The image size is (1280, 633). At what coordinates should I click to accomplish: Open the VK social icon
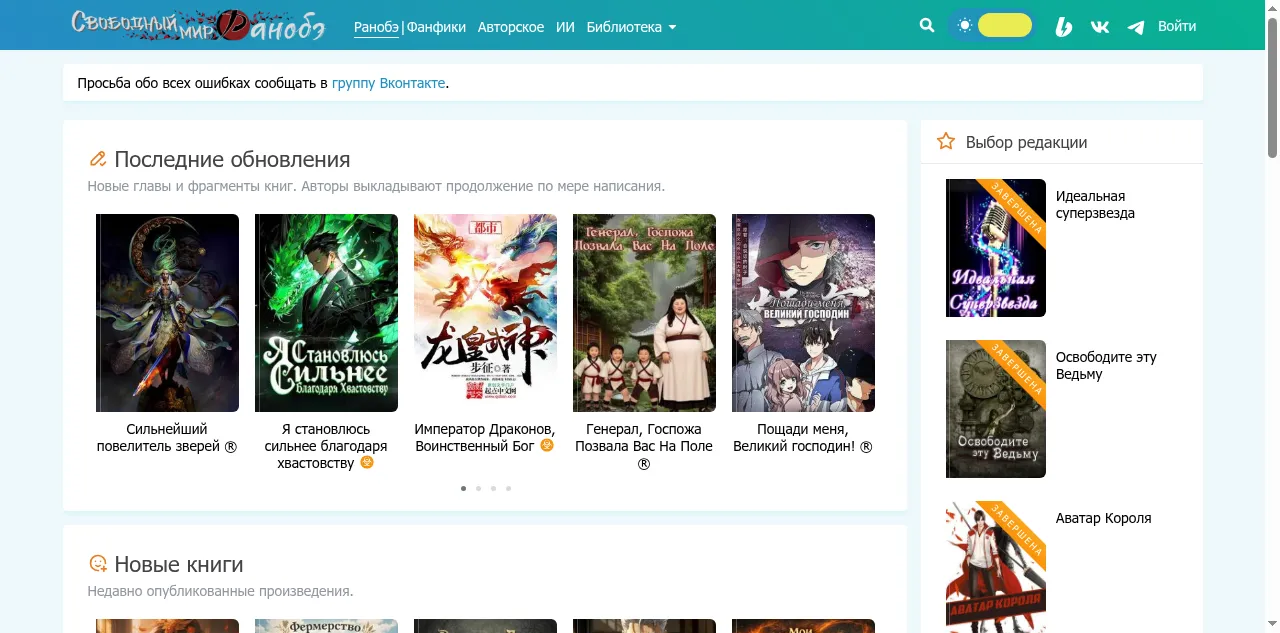click(x=1100, y=27)
